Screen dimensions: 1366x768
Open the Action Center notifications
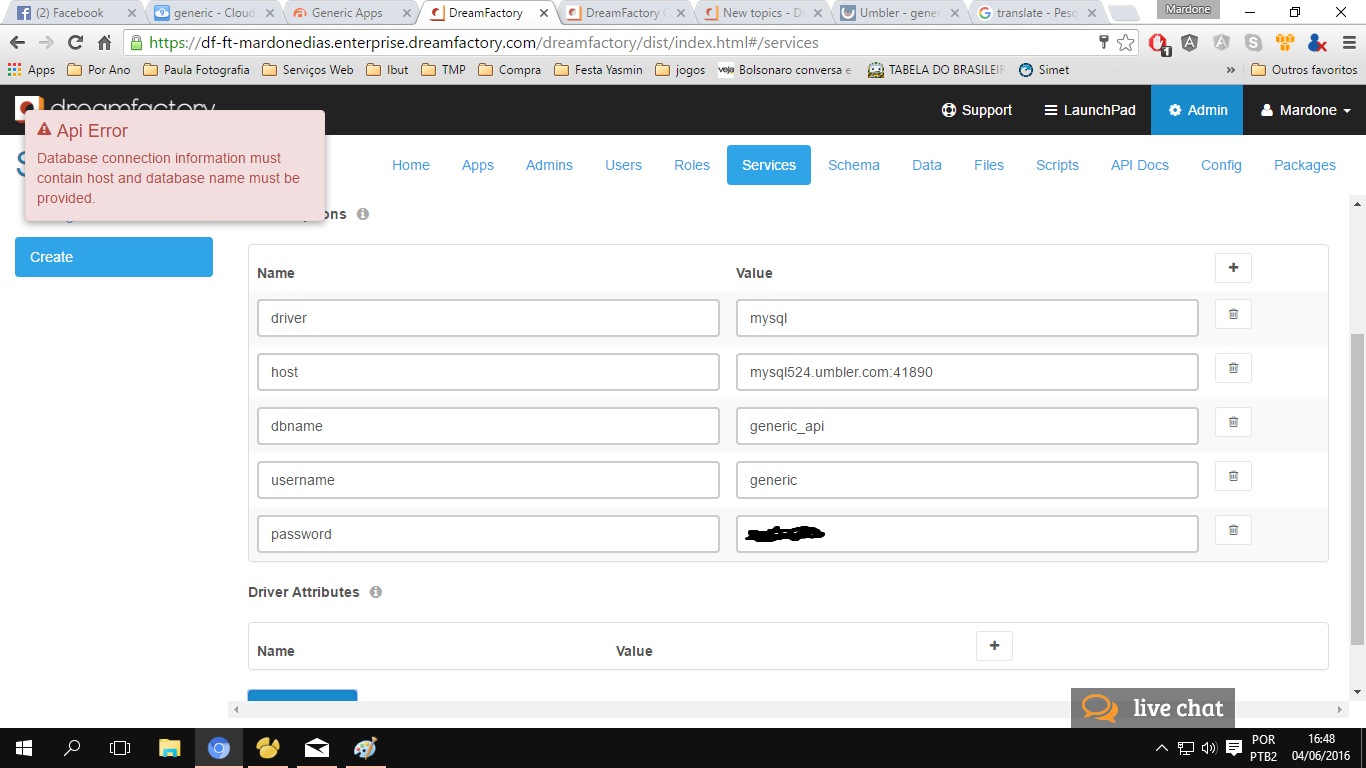(x=1234, y=748)
